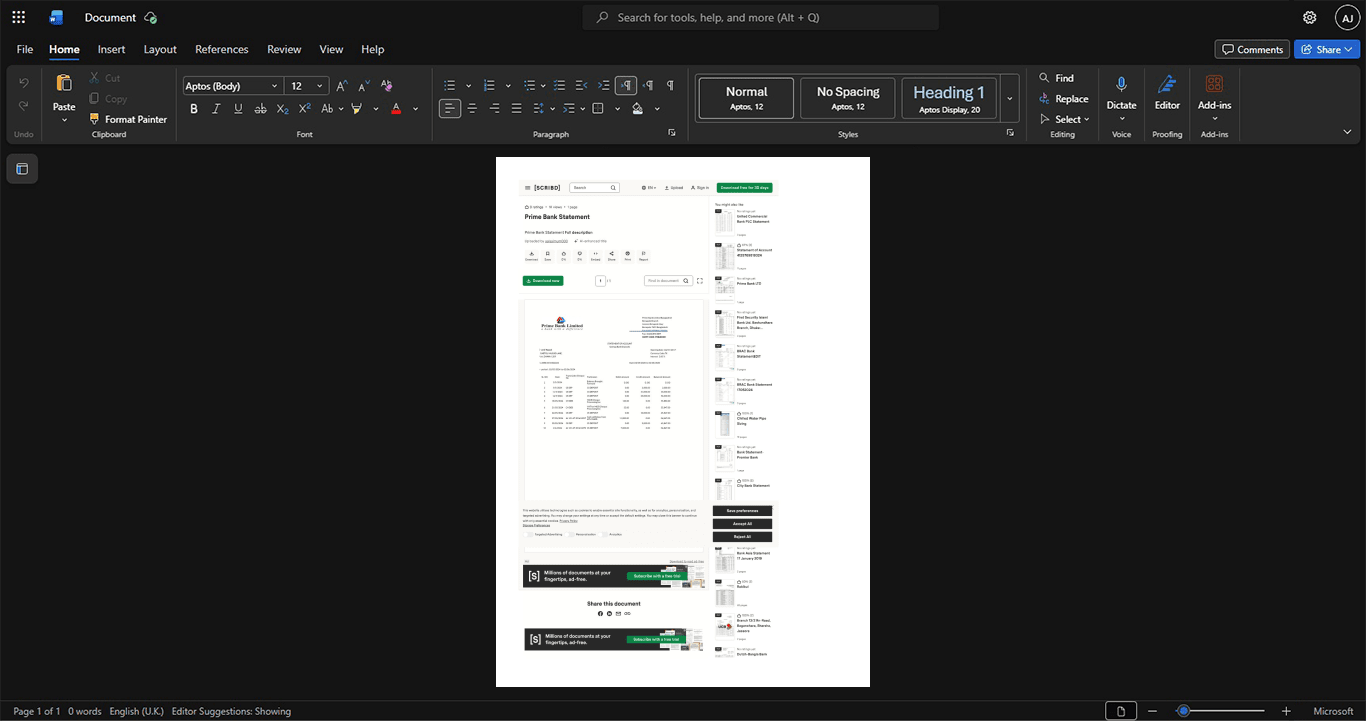Toggle Underline formatting

[238, 108]
